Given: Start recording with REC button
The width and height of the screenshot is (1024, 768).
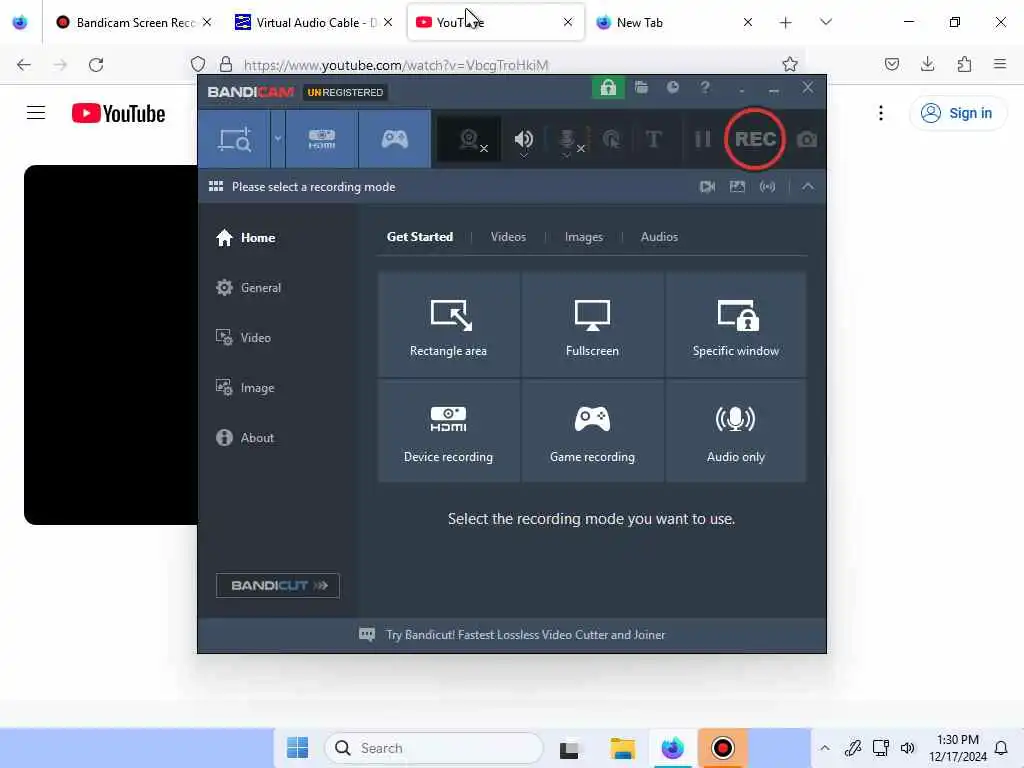Looking at the screenshot, I should tap(754, 139).
